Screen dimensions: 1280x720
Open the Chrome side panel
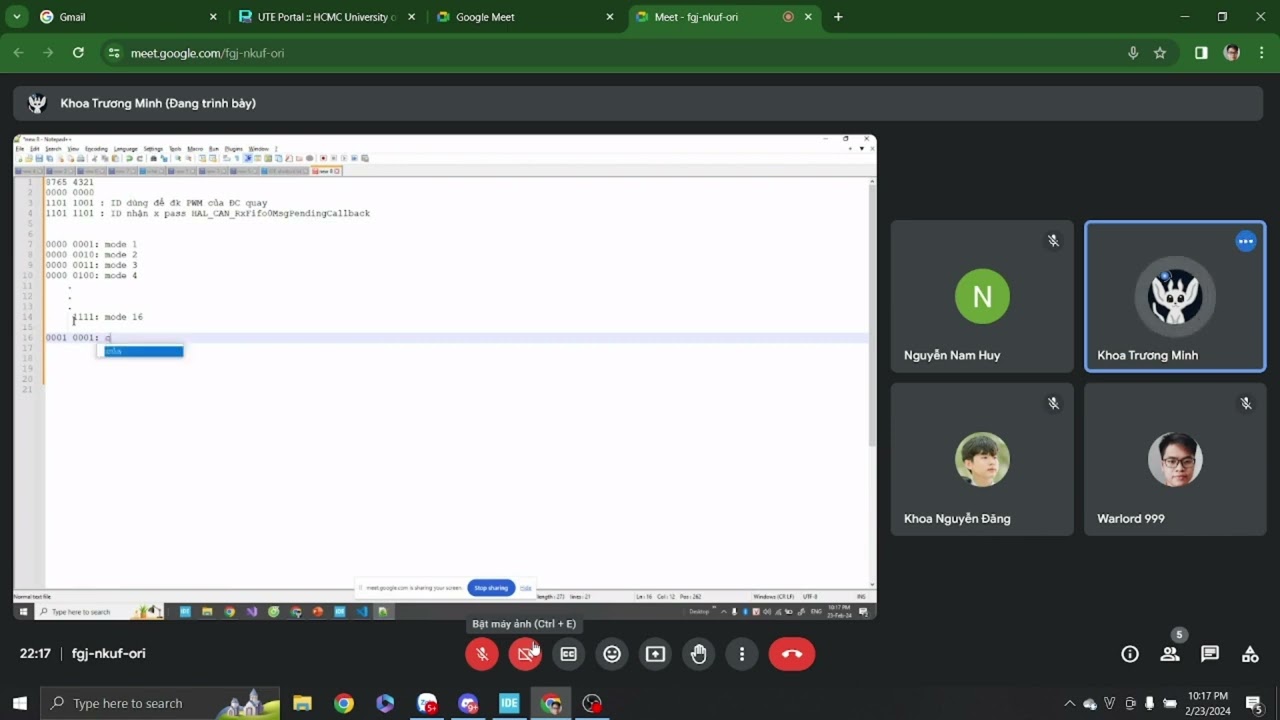click(1201, 53)
